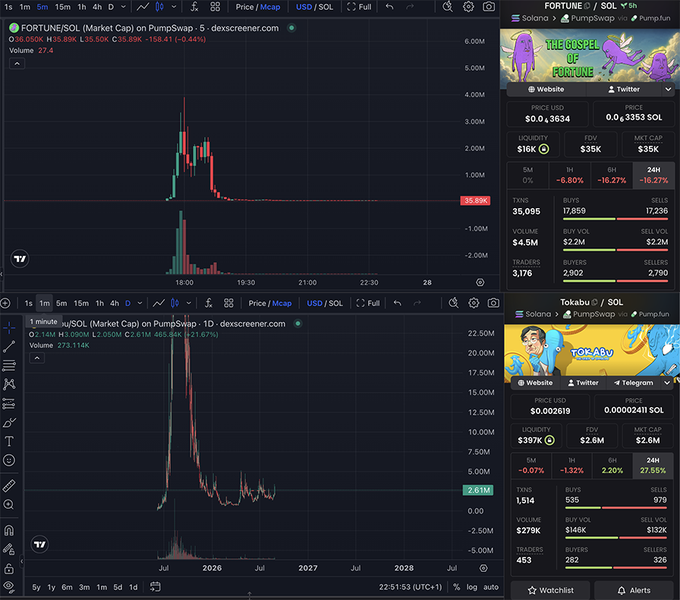The height and width of the screenshot is (600, 680).
Task: Toggle hide all drawings eye icon
Action: pos(9,587)
